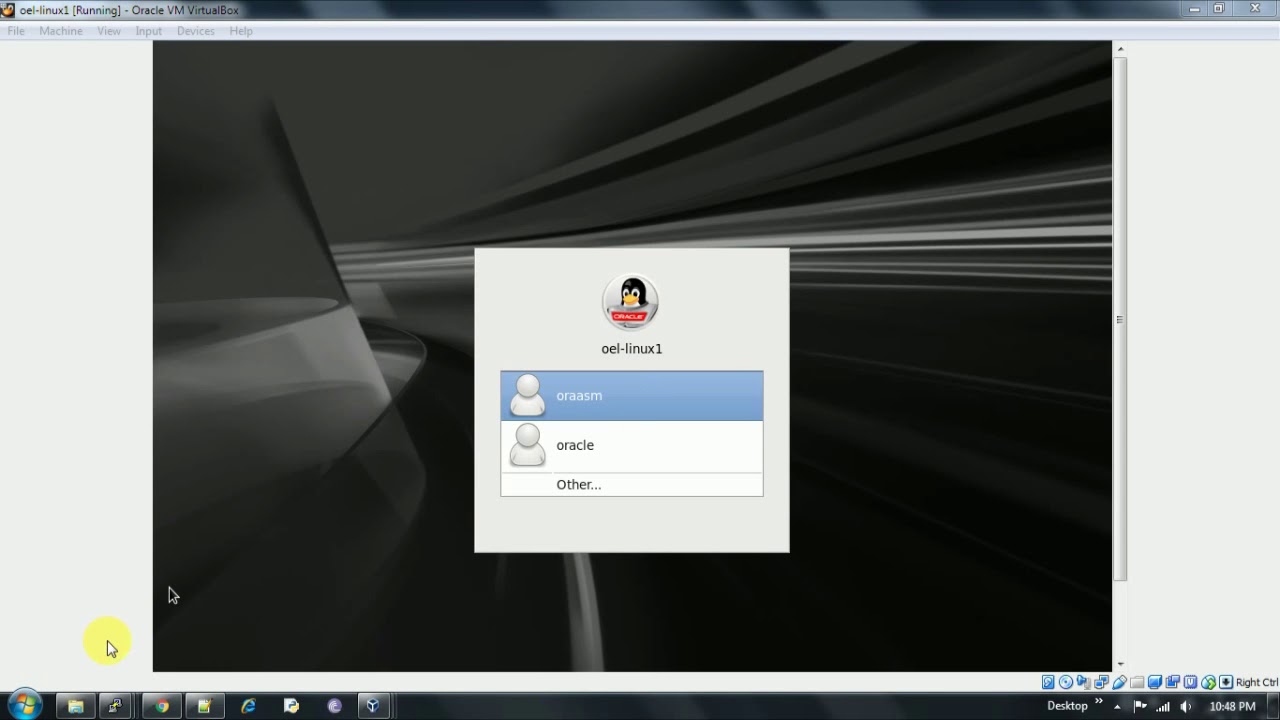The width and height of the screenshot is (1280, 720).
Task: Click the mouse integration status icon
Action: point(1208,682)
